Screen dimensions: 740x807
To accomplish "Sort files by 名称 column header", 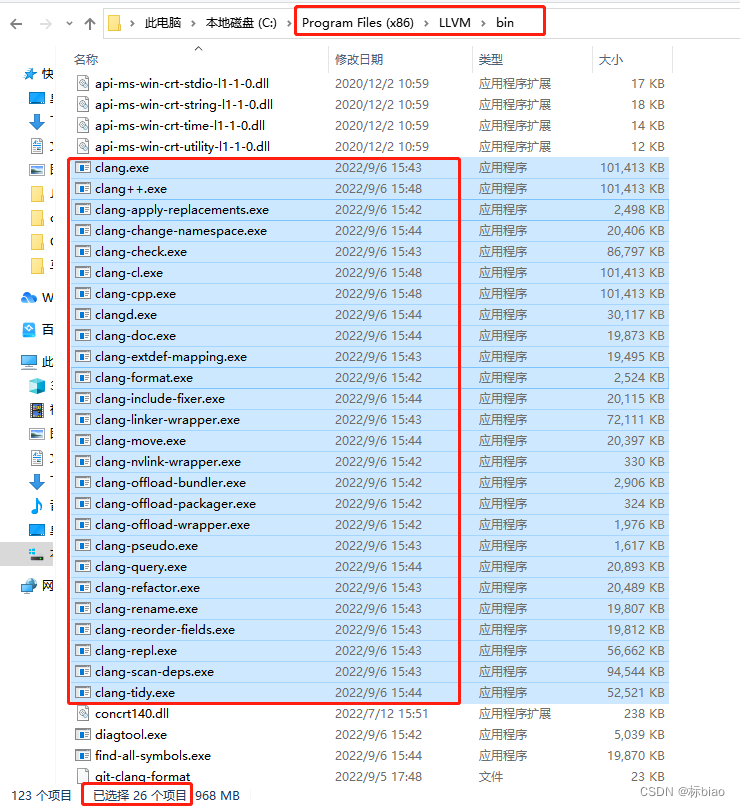I will tap(86, 60).
